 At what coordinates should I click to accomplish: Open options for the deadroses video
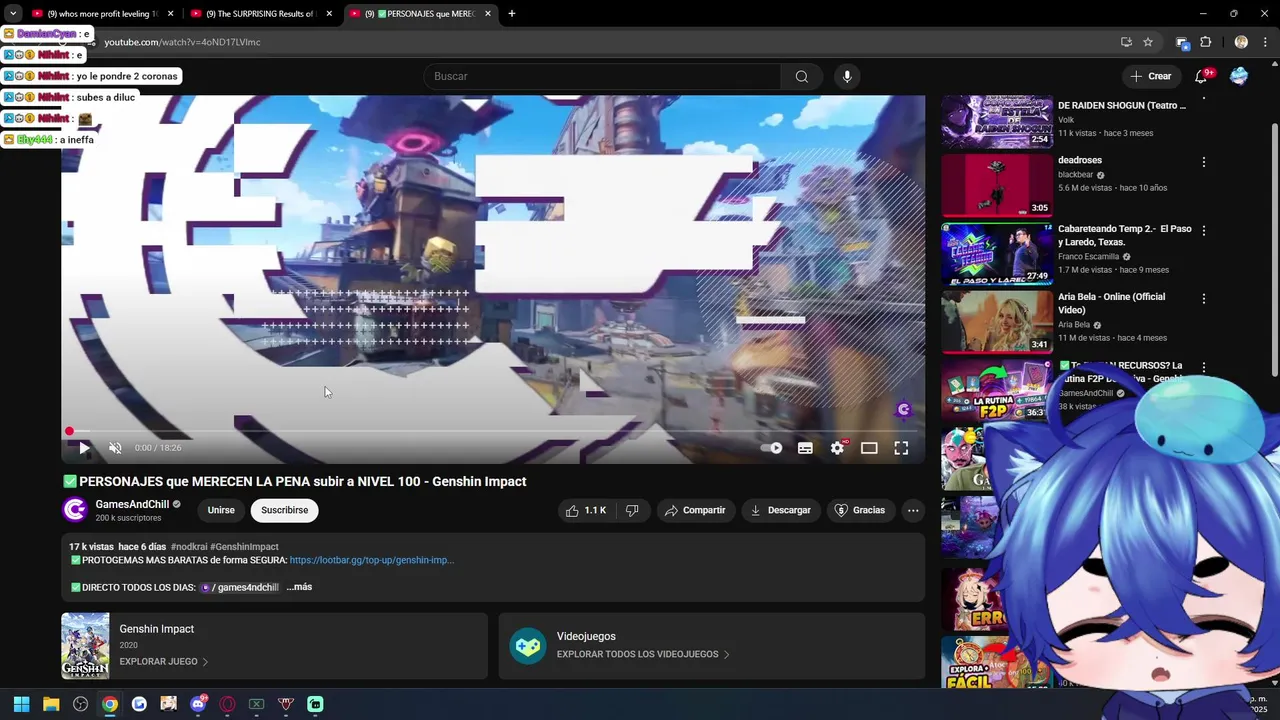(1204, 162)
